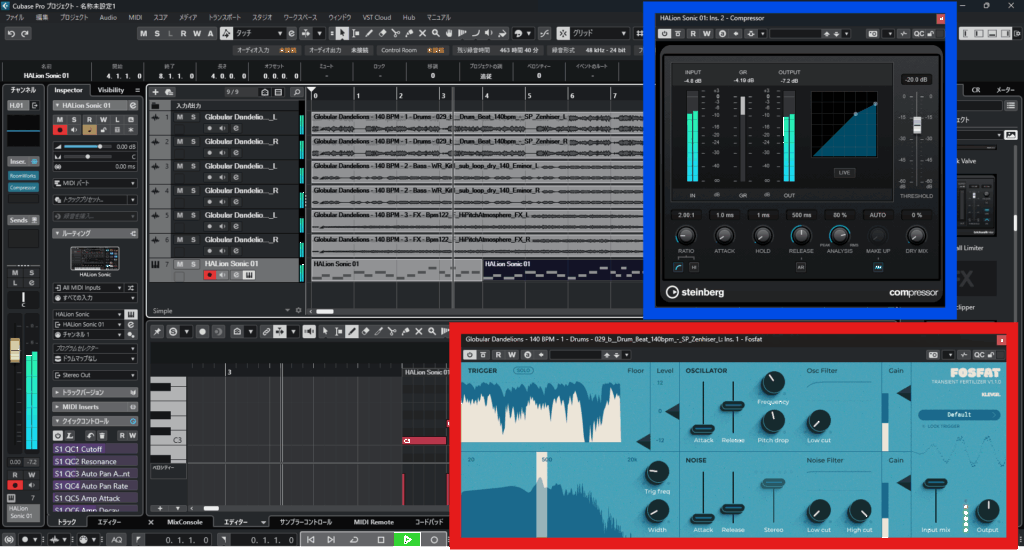This screenshot has width=1024, height=550.
Task: Adjust the Compressor THRESHOLD fader
Action: pyautogui.click(x=917, y=125)
